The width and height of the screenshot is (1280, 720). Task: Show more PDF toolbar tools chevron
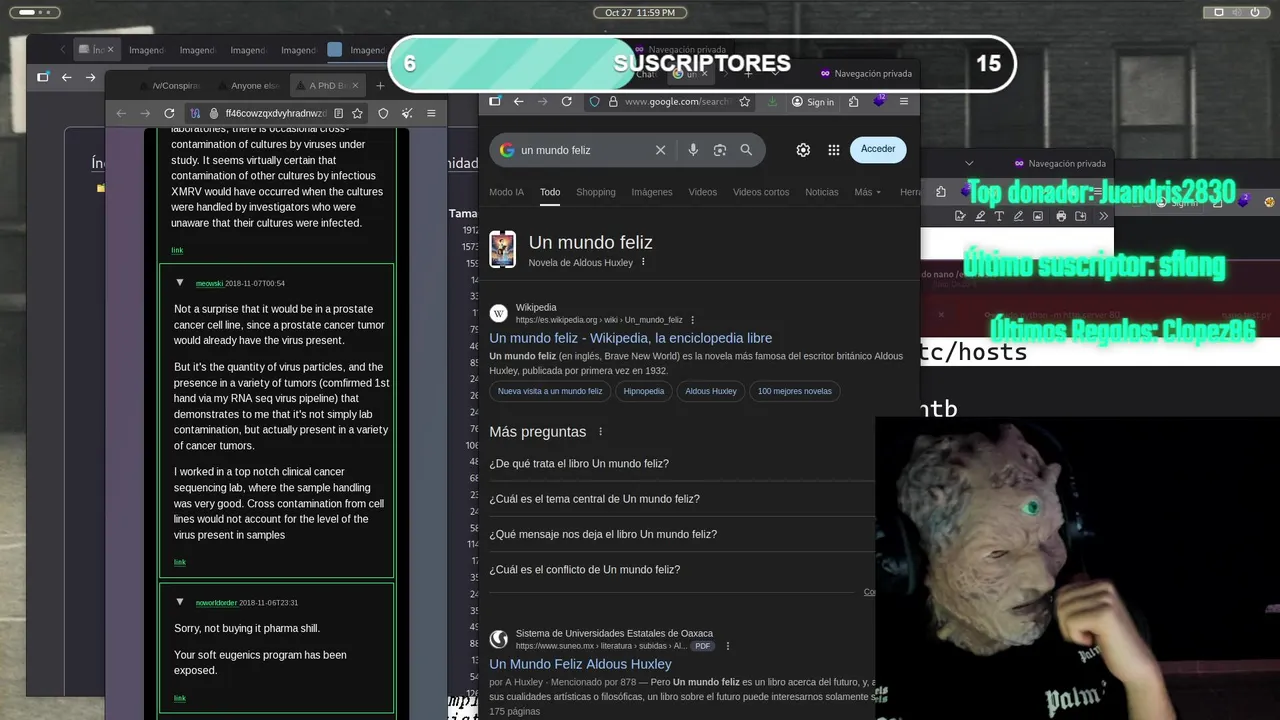click(1103, 216)
